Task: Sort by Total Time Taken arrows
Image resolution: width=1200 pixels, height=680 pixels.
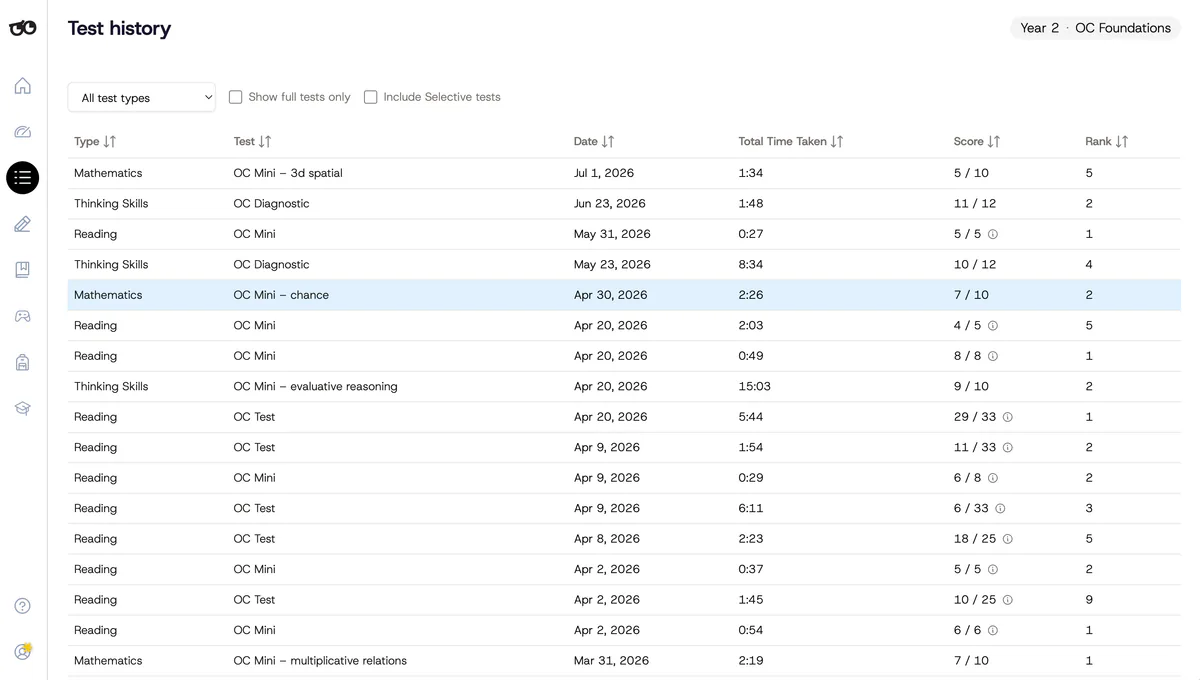Action: pyautogui.click(x=837, y=142)
